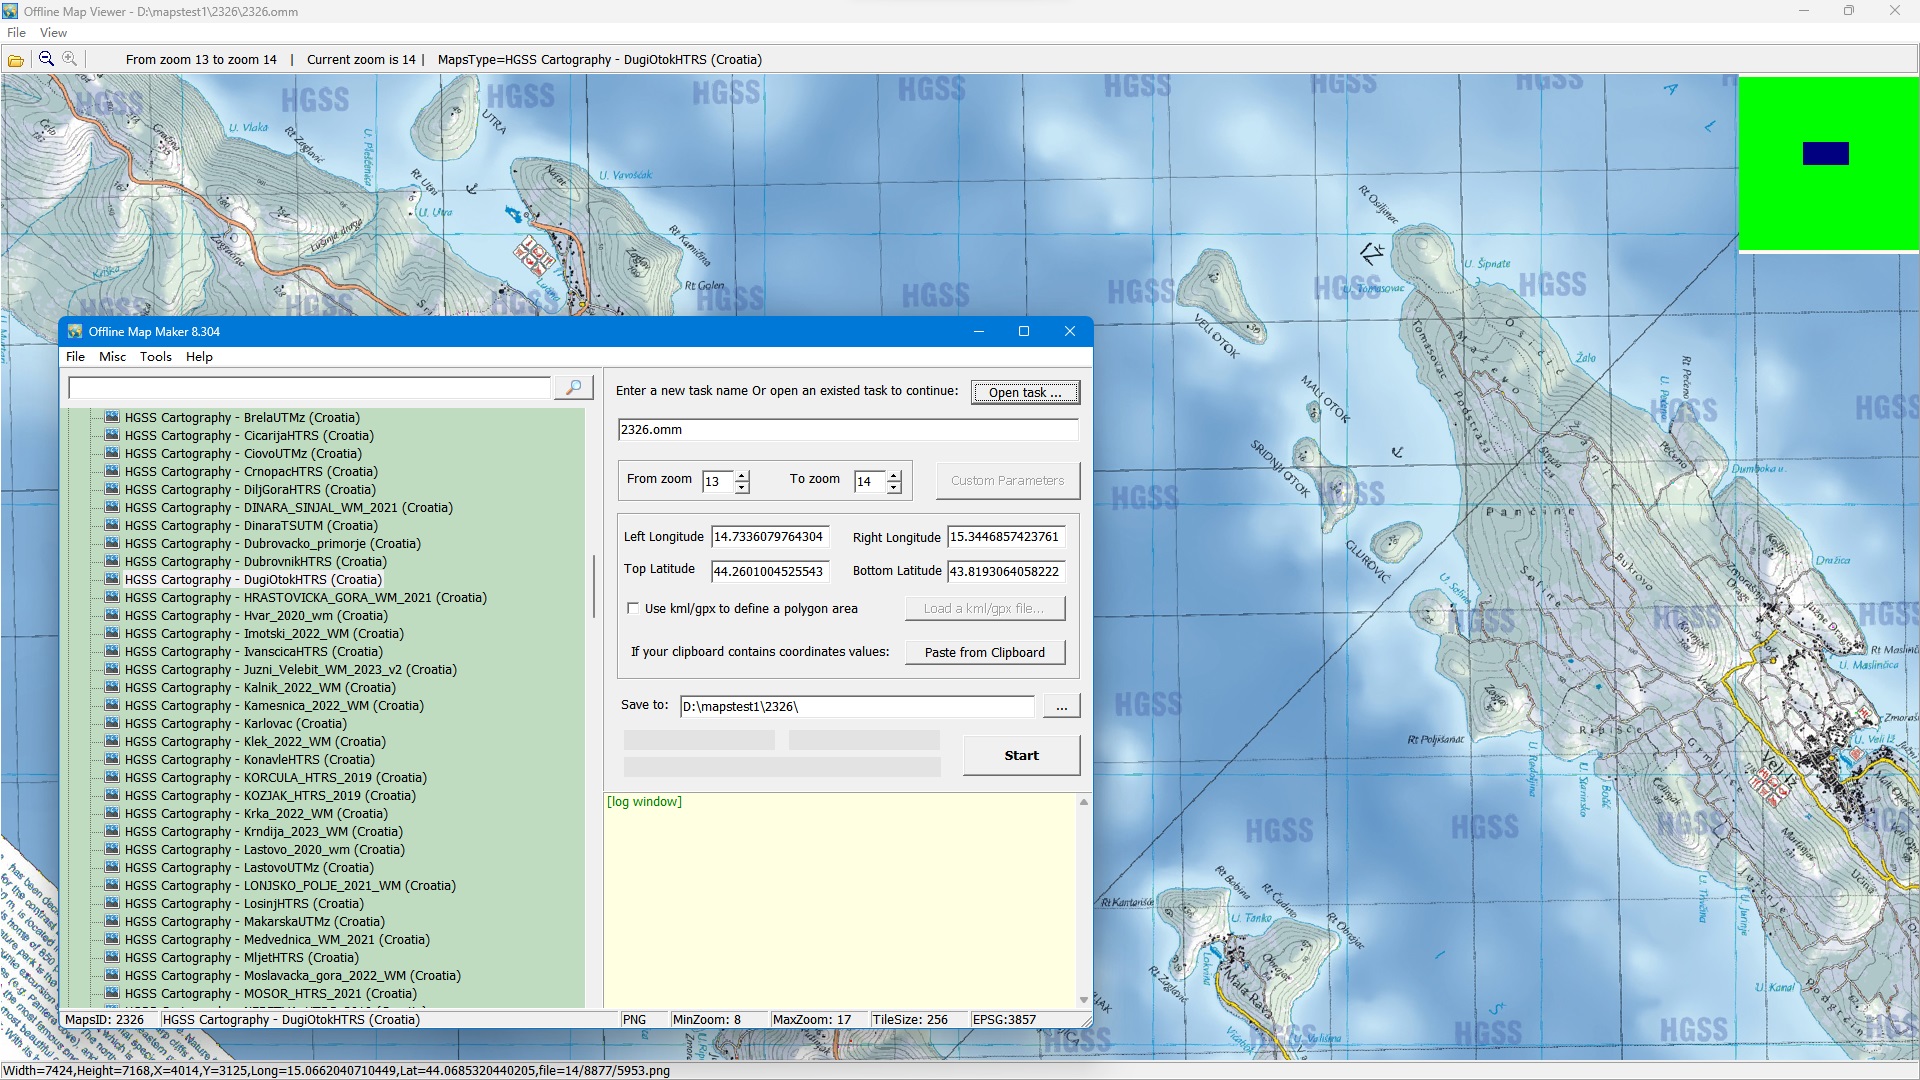Click the DinaraTSUTM map icon
Viewport: 1920px width, 1080px height.
pos(112,525)
